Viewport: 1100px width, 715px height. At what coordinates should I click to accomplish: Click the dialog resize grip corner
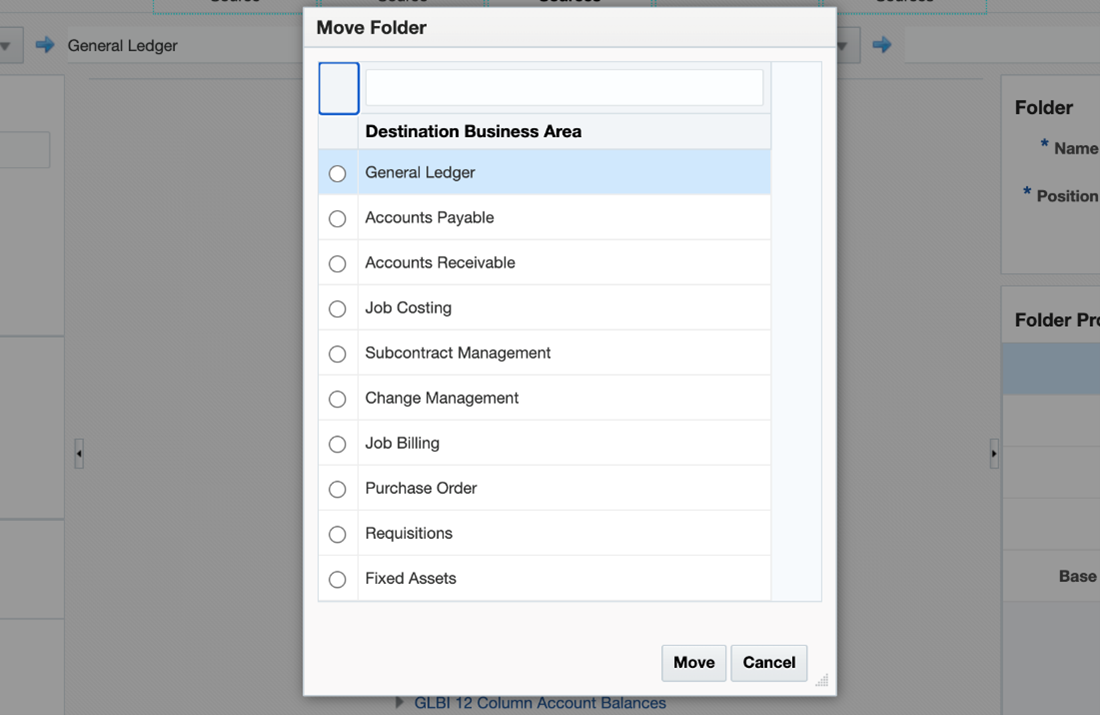tap(821, 680)
